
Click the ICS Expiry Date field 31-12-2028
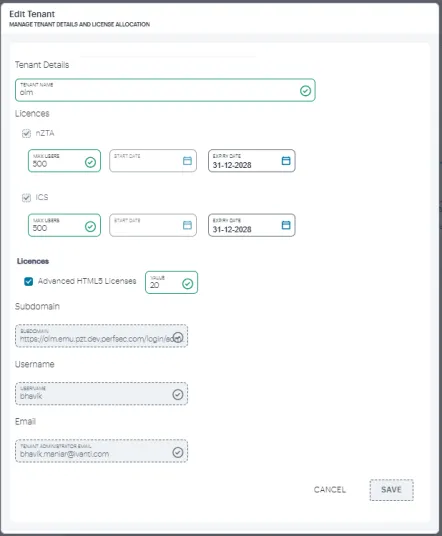click(252, 225)
